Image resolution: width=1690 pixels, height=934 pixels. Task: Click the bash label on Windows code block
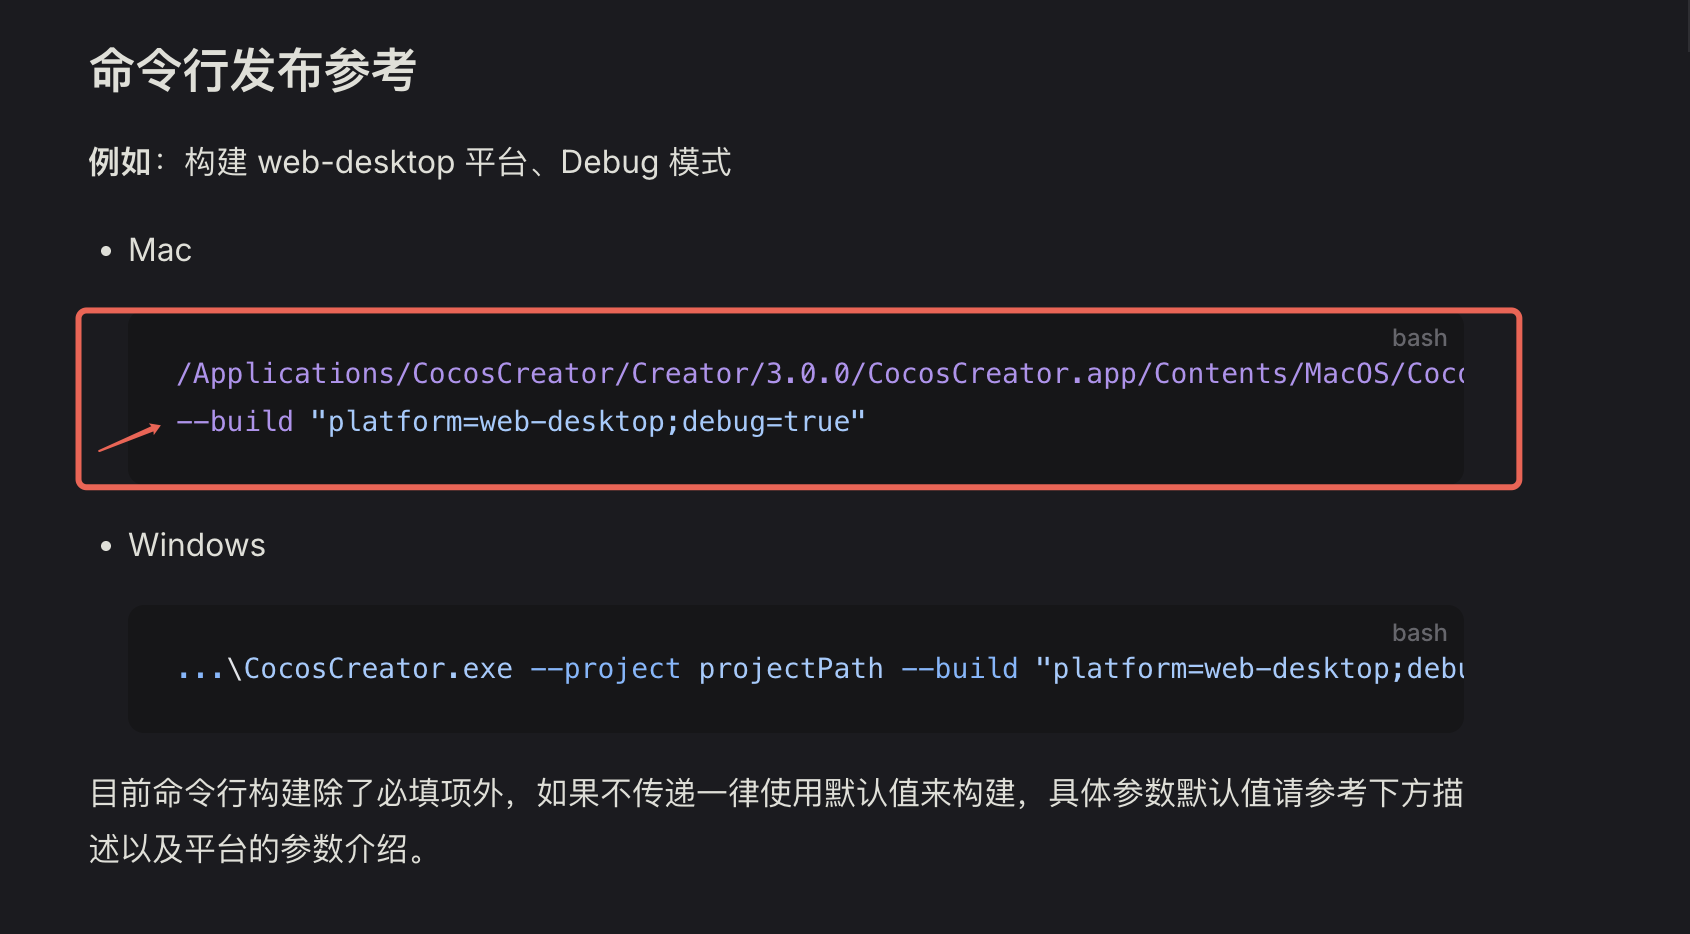[x=1419, y=633]
